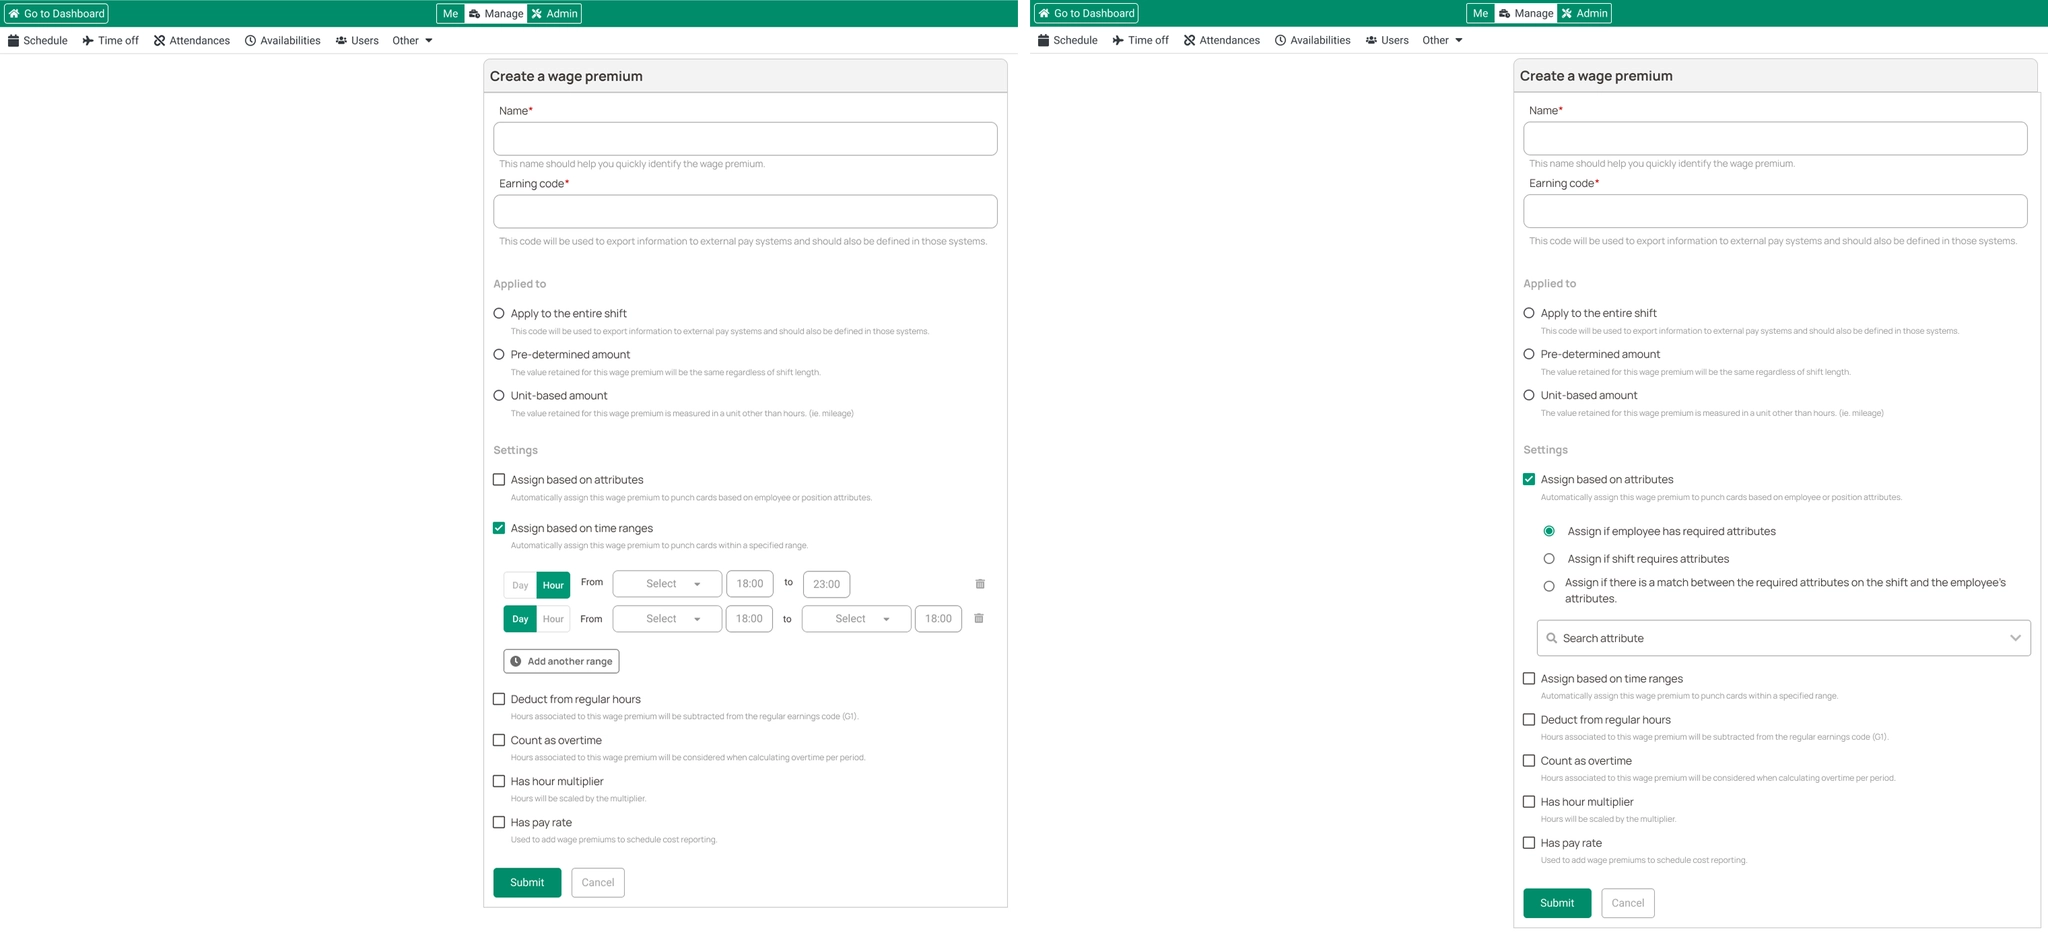
Task: Click the Go to Dashboard home icon in the right screen
Action: (1044, 14)
